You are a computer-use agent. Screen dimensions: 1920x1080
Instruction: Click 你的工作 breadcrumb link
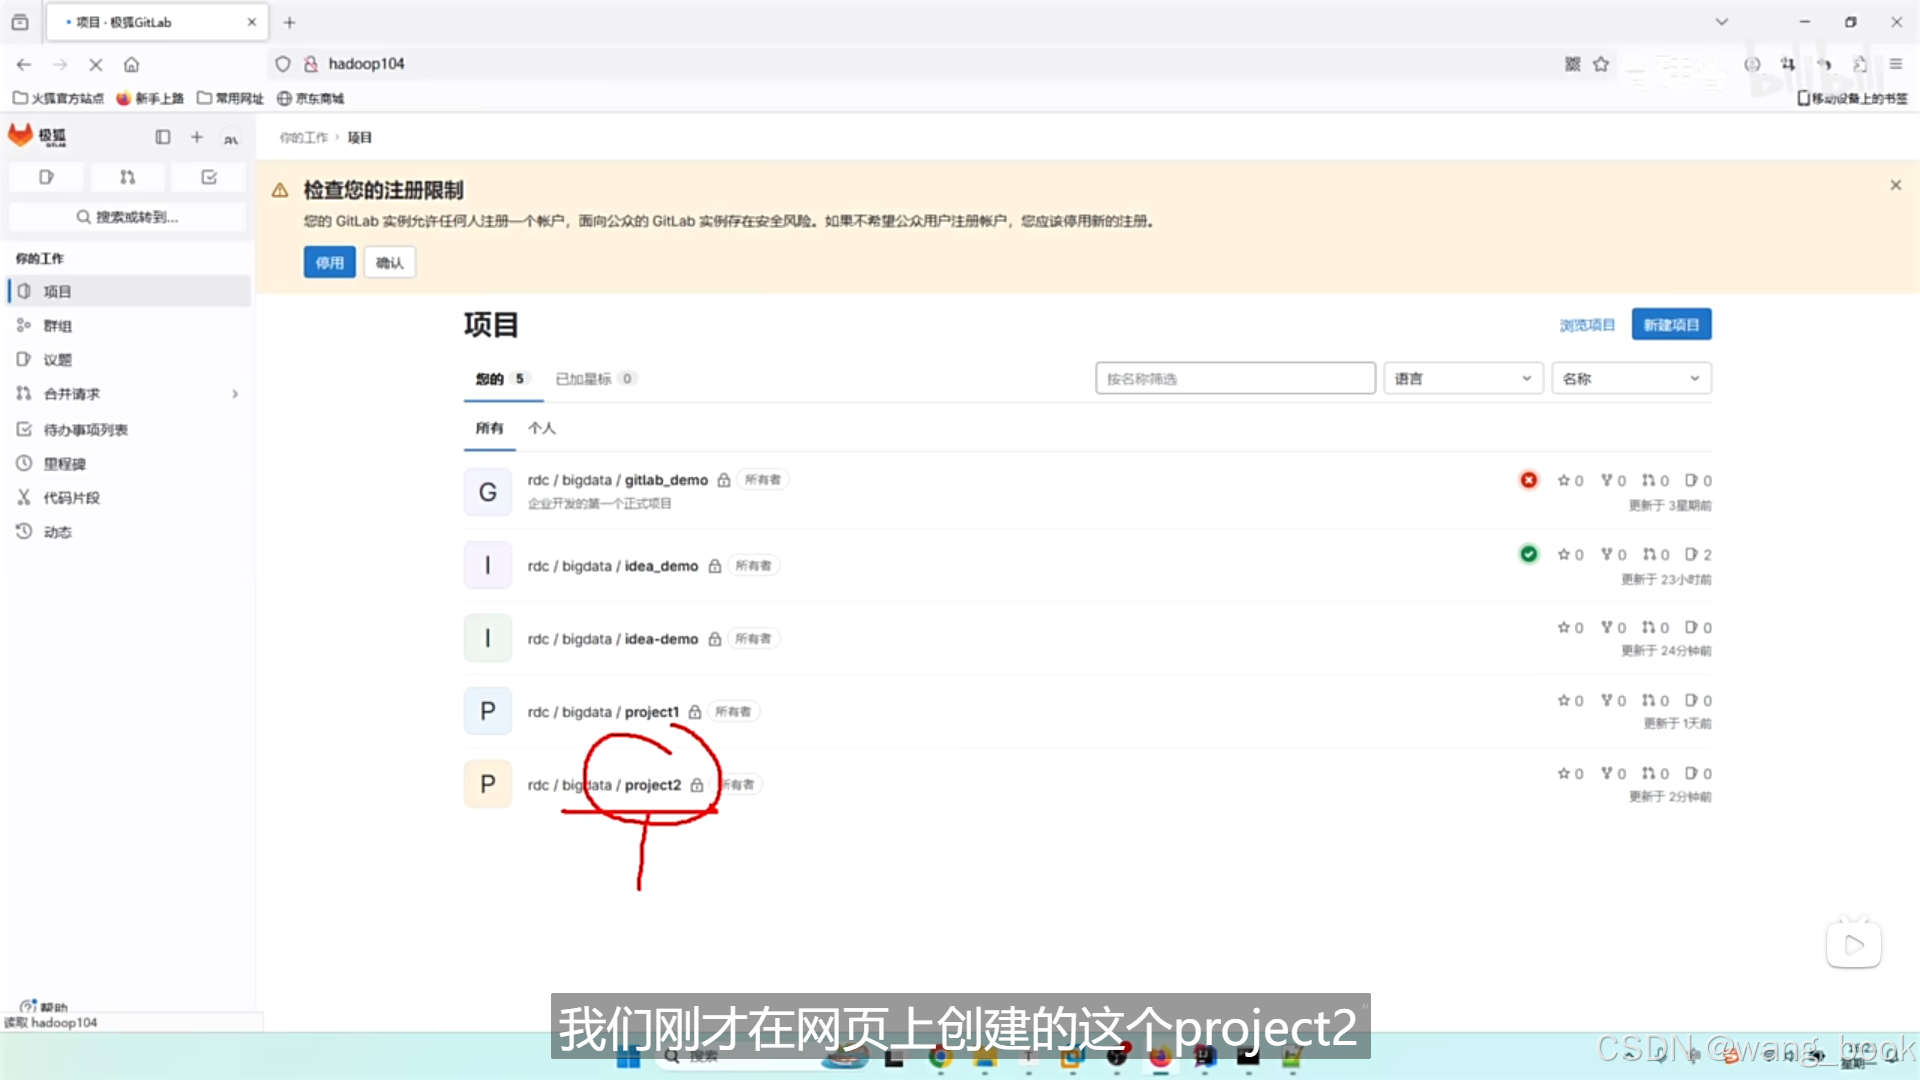pyautogui.click(x=303, y=138)
